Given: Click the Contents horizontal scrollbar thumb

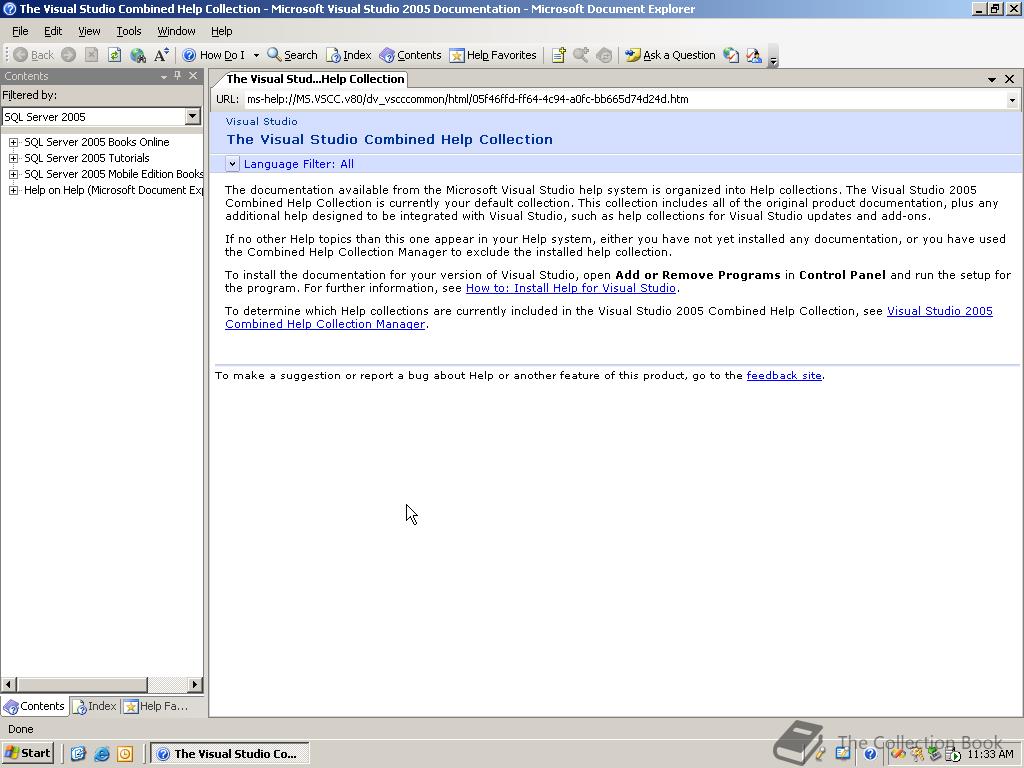Looking at the screenshot, I should tap(82, 684).
